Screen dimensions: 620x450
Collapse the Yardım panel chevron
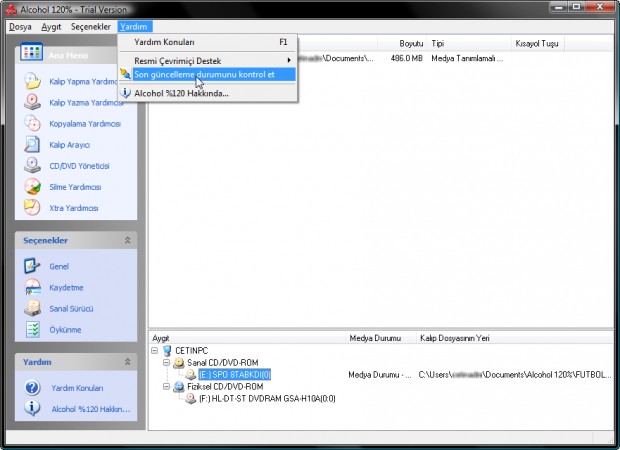pos(127,362)
